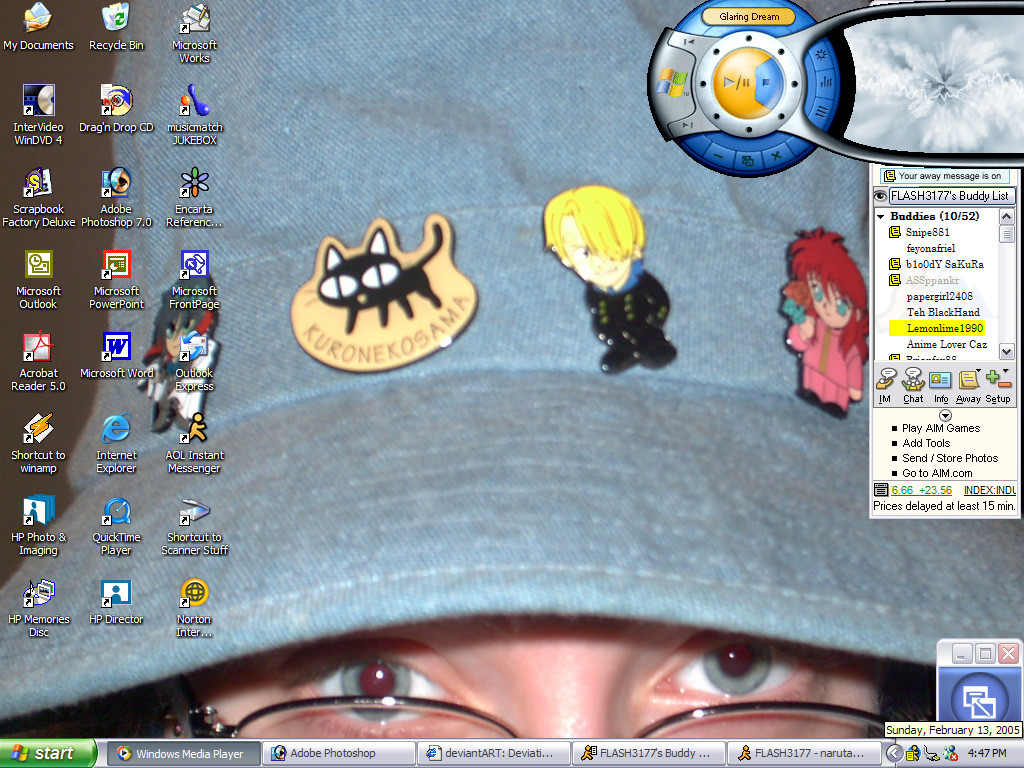Select buddy b1o0dY SaKuRa
This screenshot has width=1024, height=768.
point(944,264)
